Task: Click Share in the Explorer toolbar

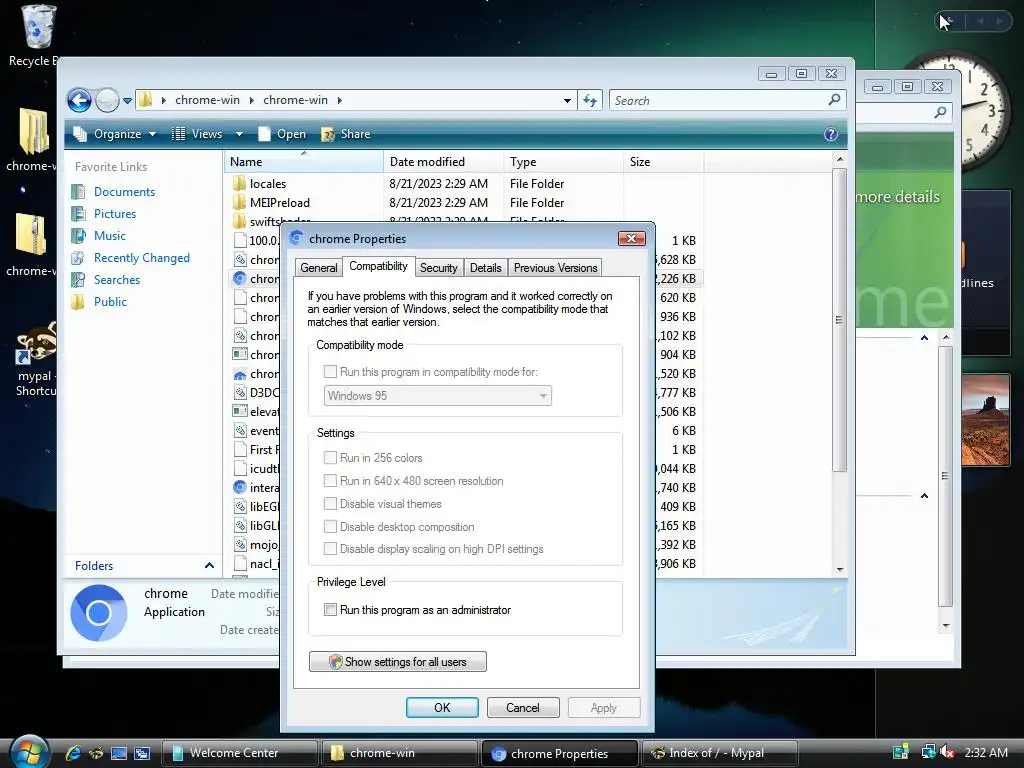Action: click(346, 134)
